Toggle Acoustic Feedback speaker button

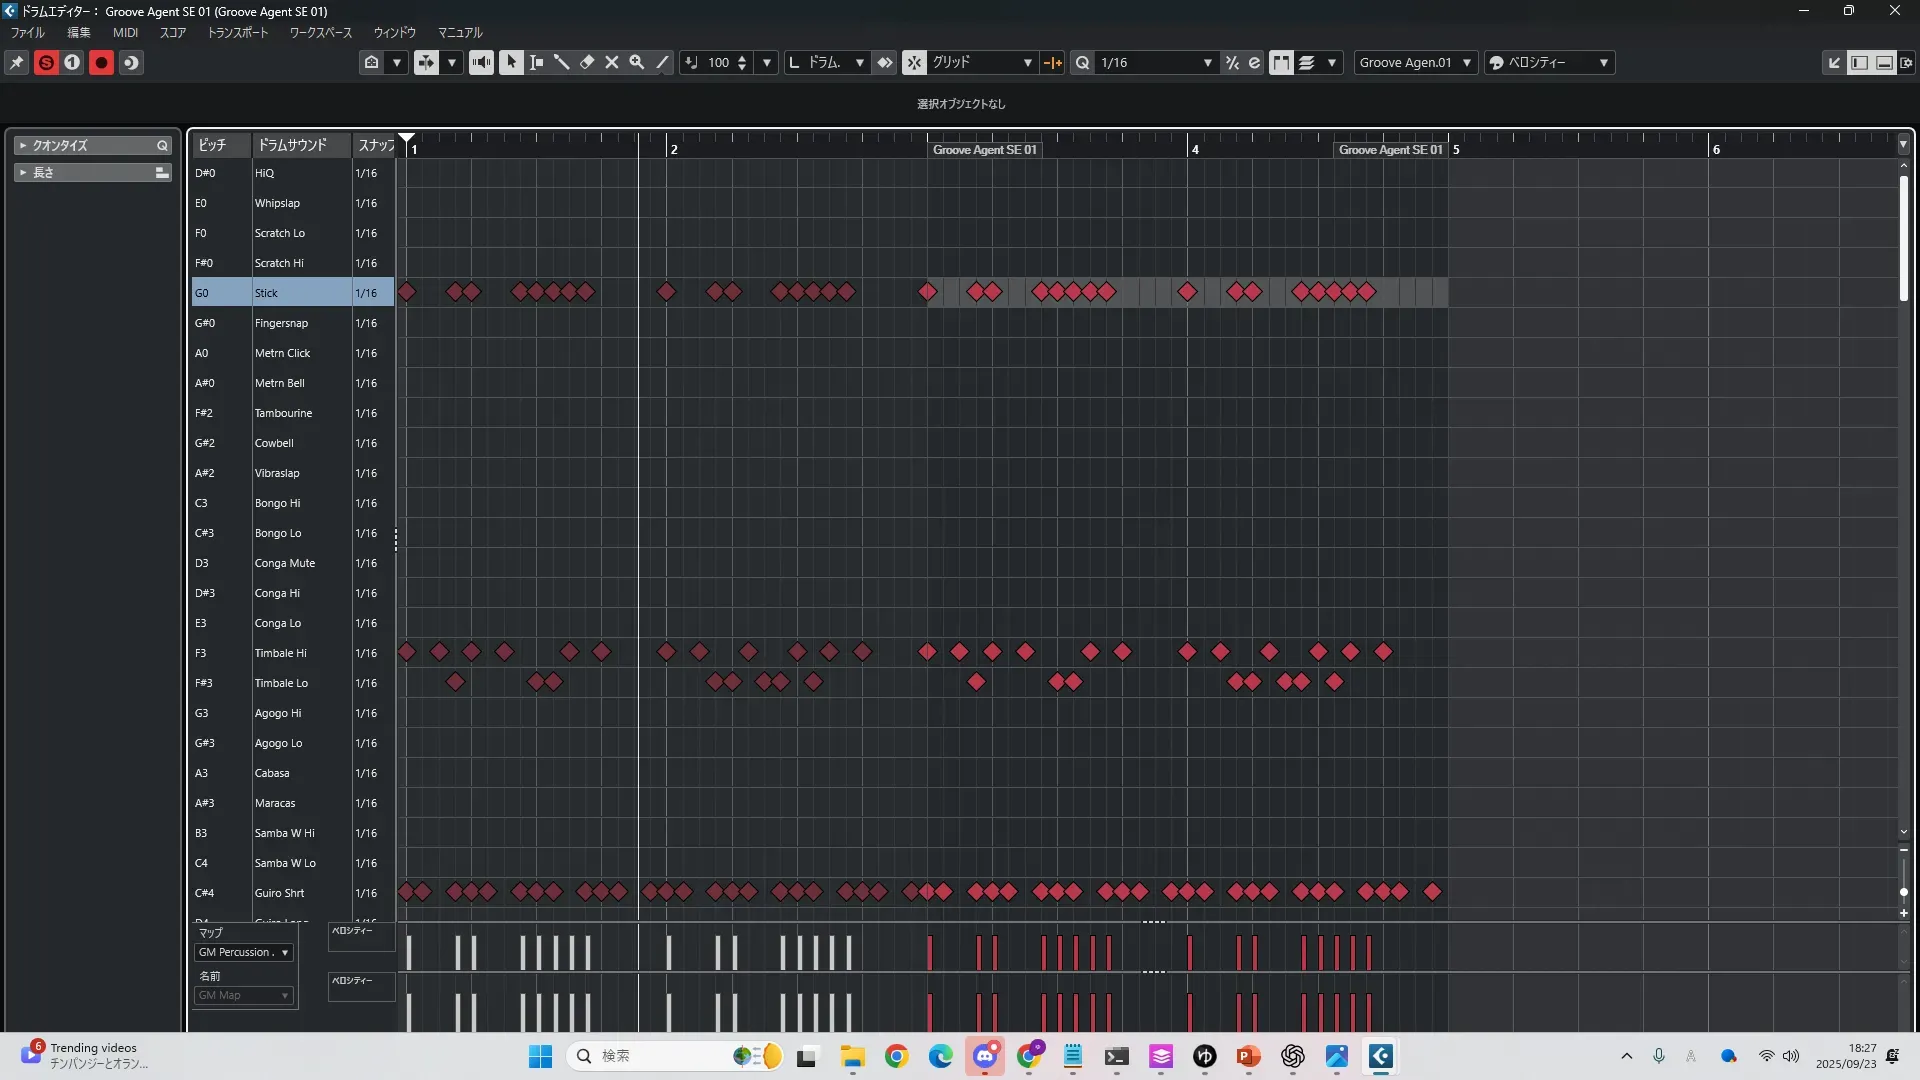pos(481,62)
